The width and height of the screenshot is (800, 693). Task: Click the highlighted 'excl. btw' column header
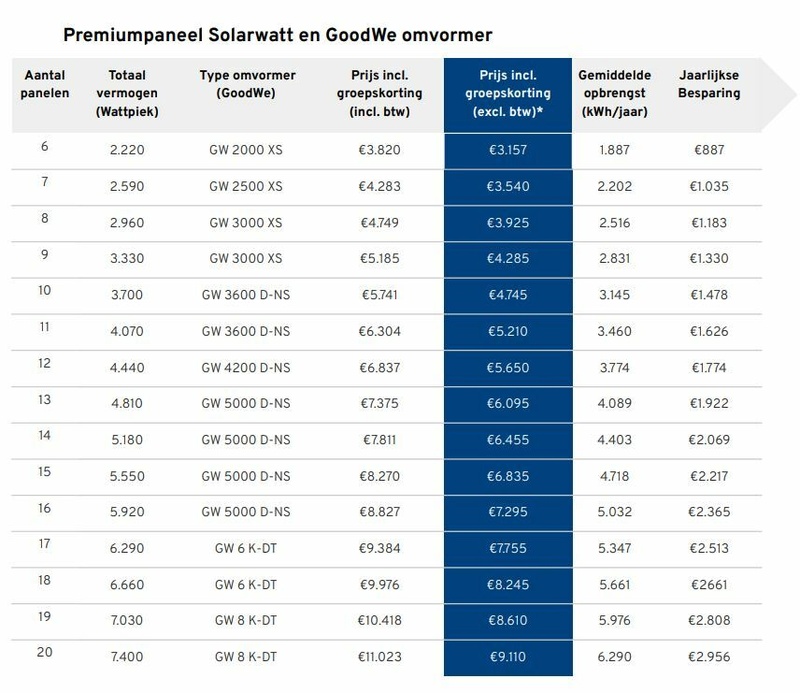(x=506, y=93)
